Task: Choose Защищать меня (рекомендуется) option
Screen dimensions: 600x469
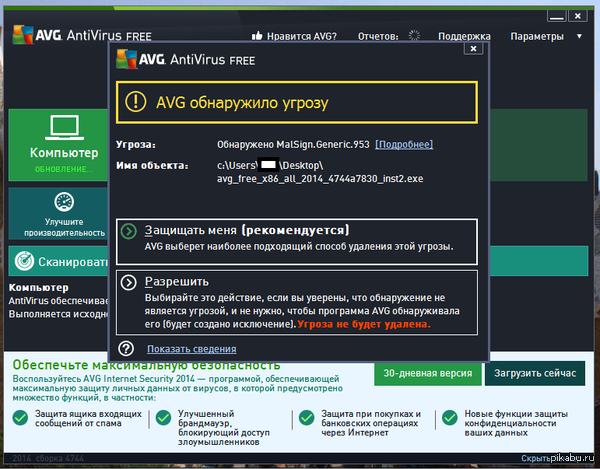Action: click(x=297, y=241)
